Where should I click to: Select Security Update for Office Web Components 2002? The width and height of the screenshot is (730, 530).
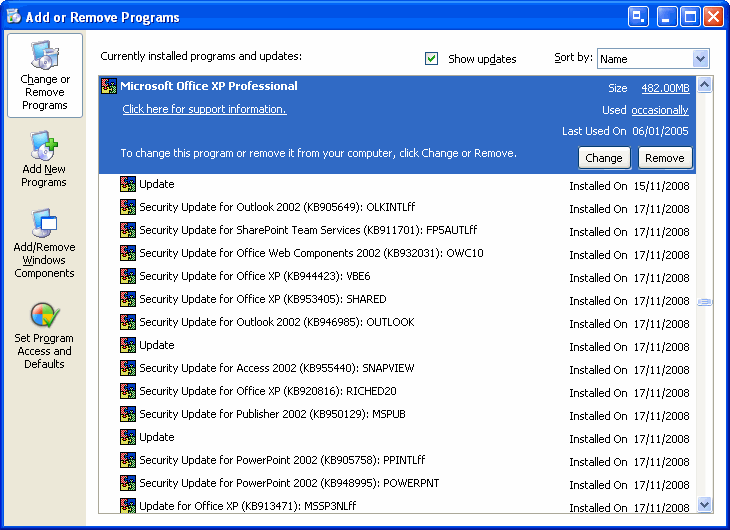tap(397, 253)
